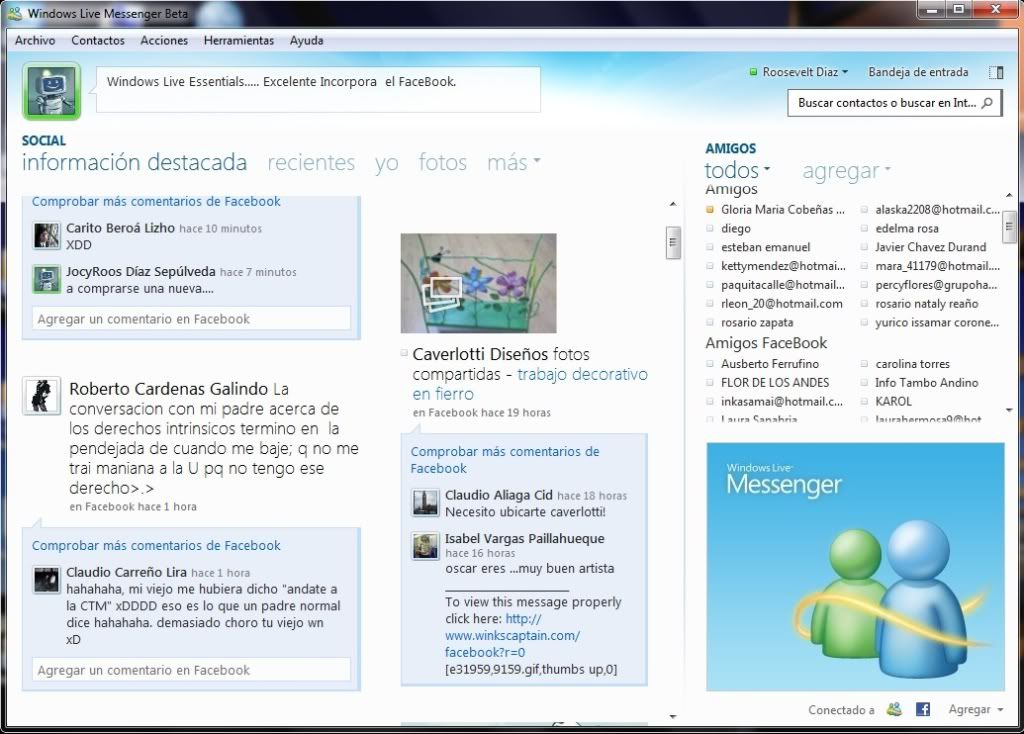Open the name 'Caverlotti Diseños'

pos(480,355)
